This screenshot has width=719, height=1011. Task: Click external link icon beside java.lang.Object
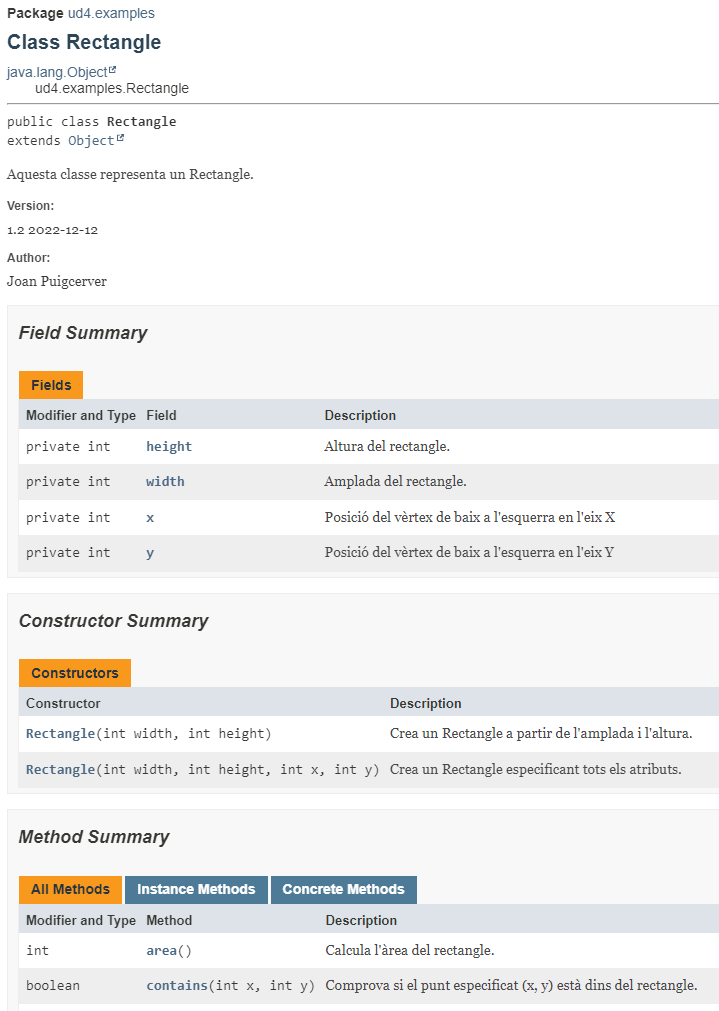113,70
